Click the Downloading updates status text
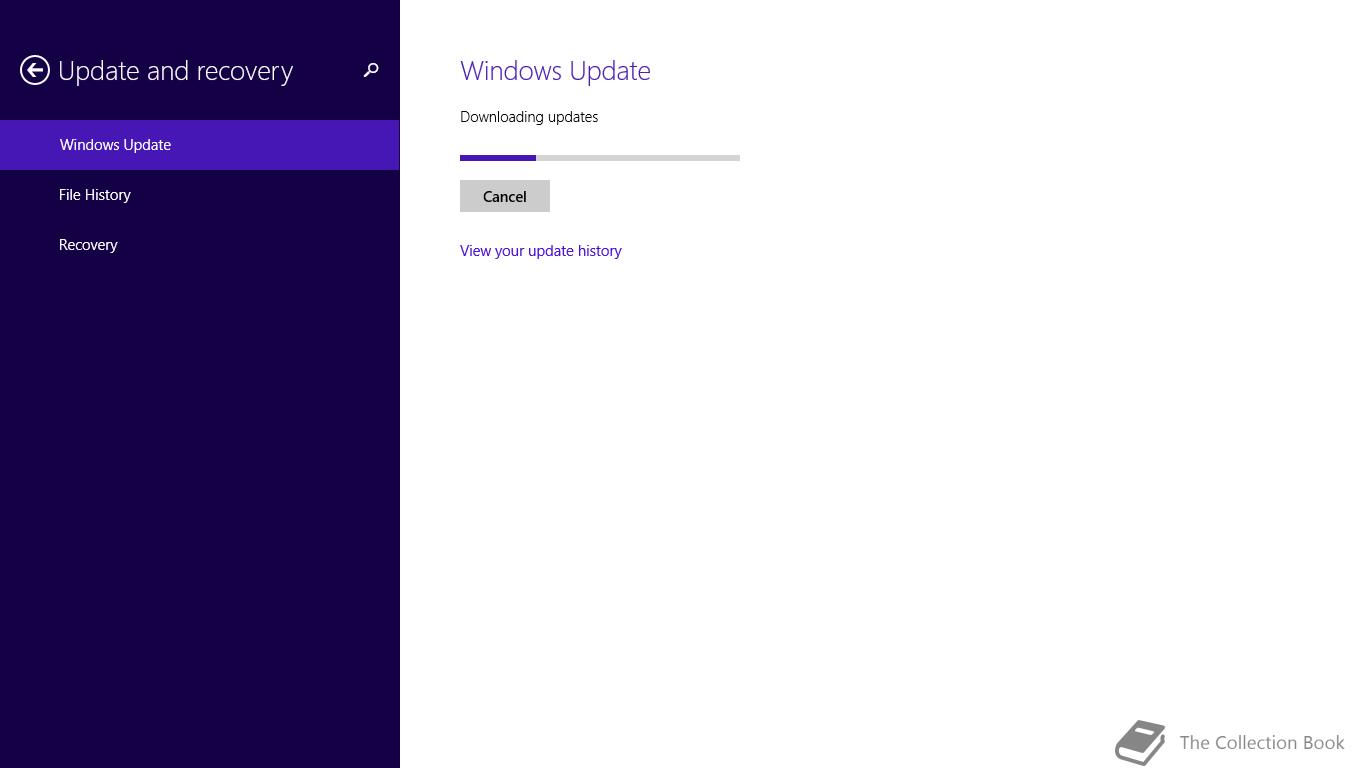The height and width of the screenshot is (768, 1366). pos(529,117)
